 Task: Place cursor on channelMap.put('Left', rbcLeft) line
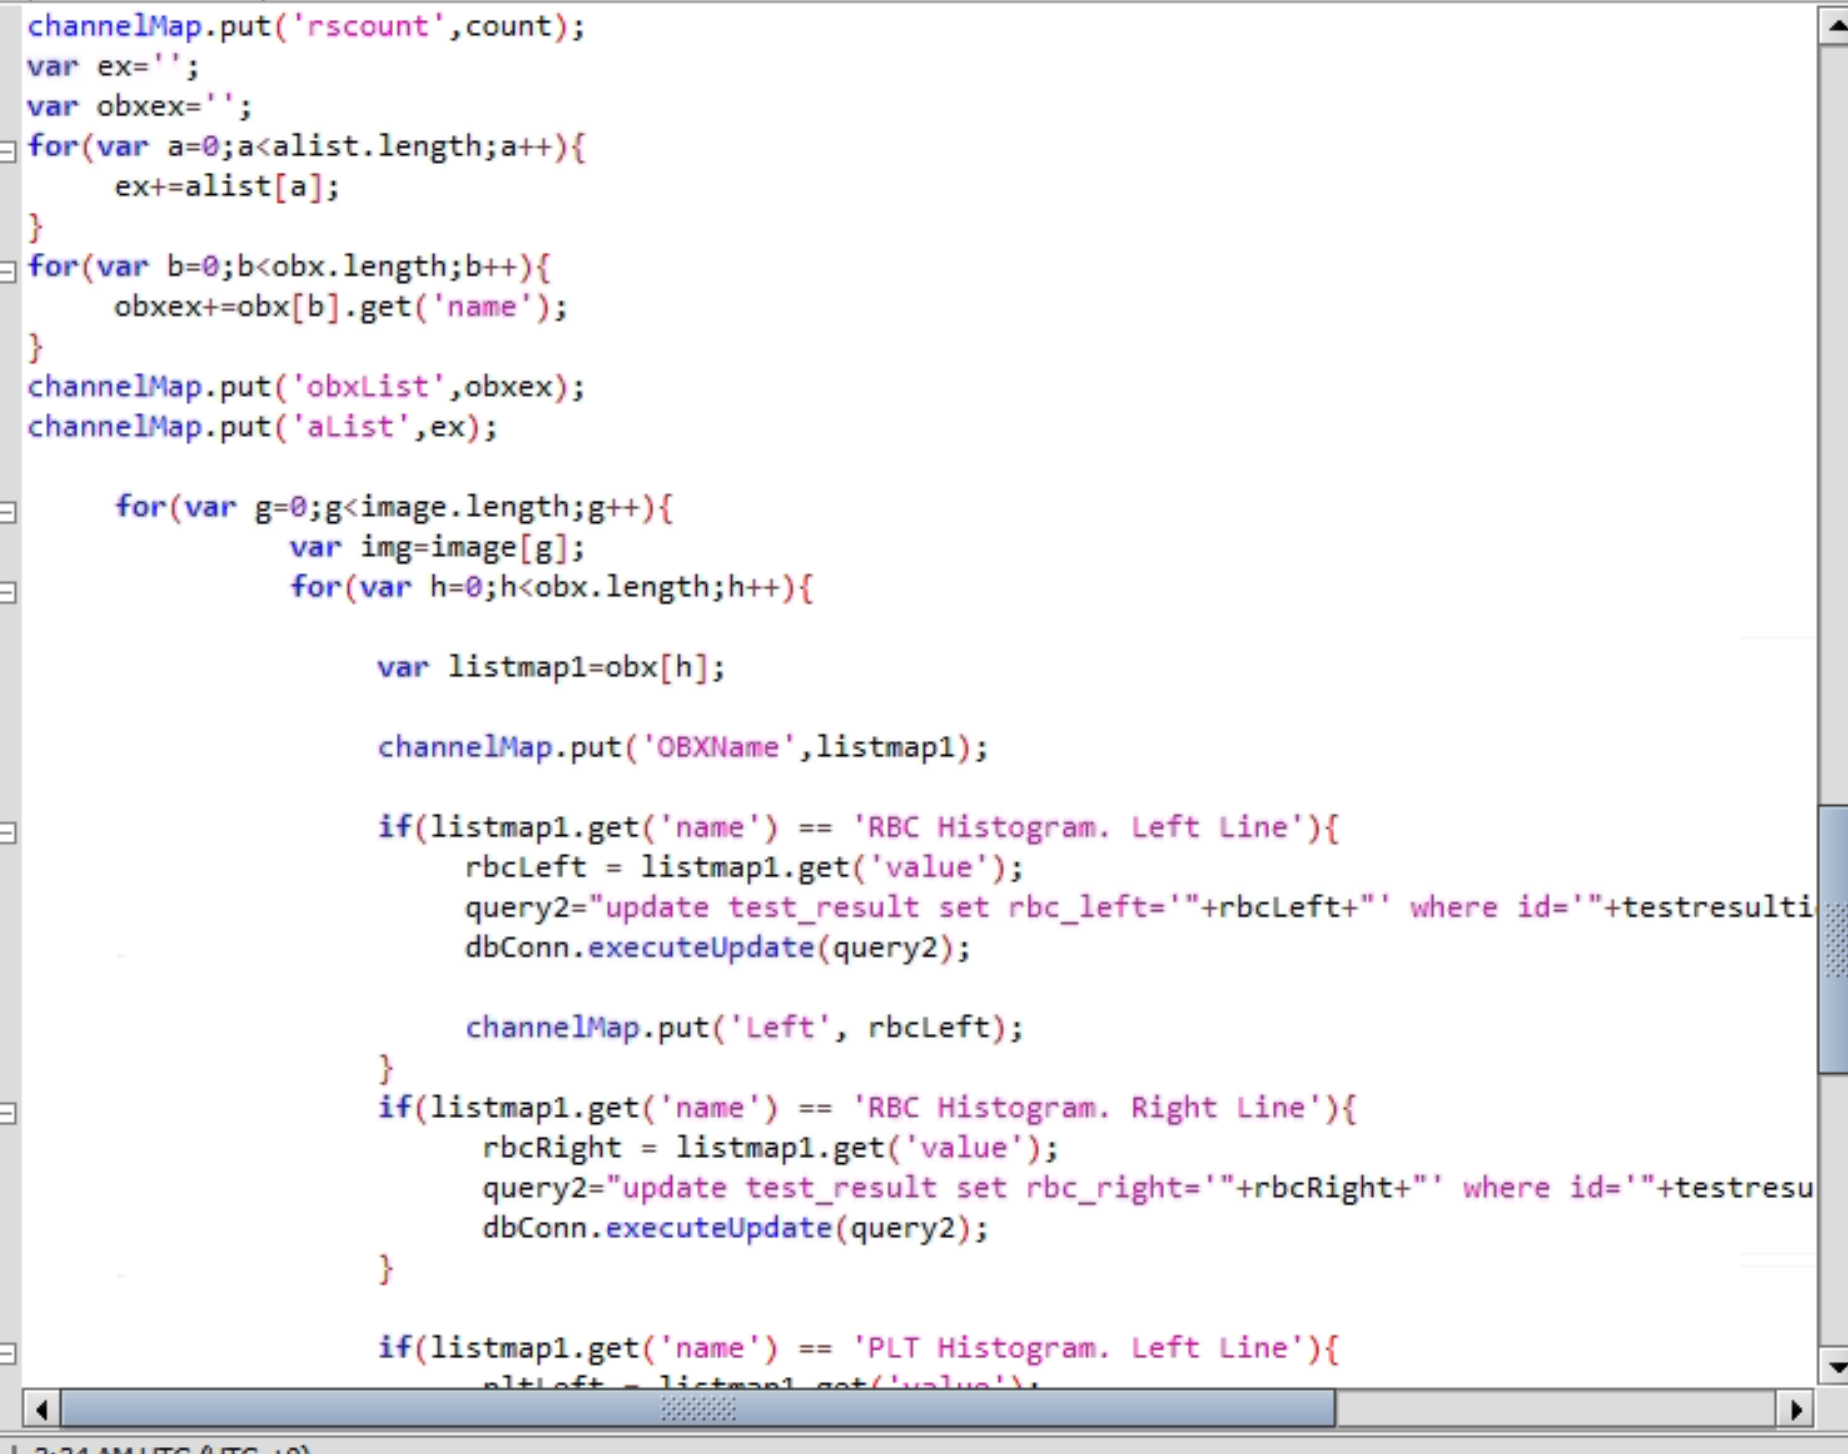click(x=744, y=1028)
